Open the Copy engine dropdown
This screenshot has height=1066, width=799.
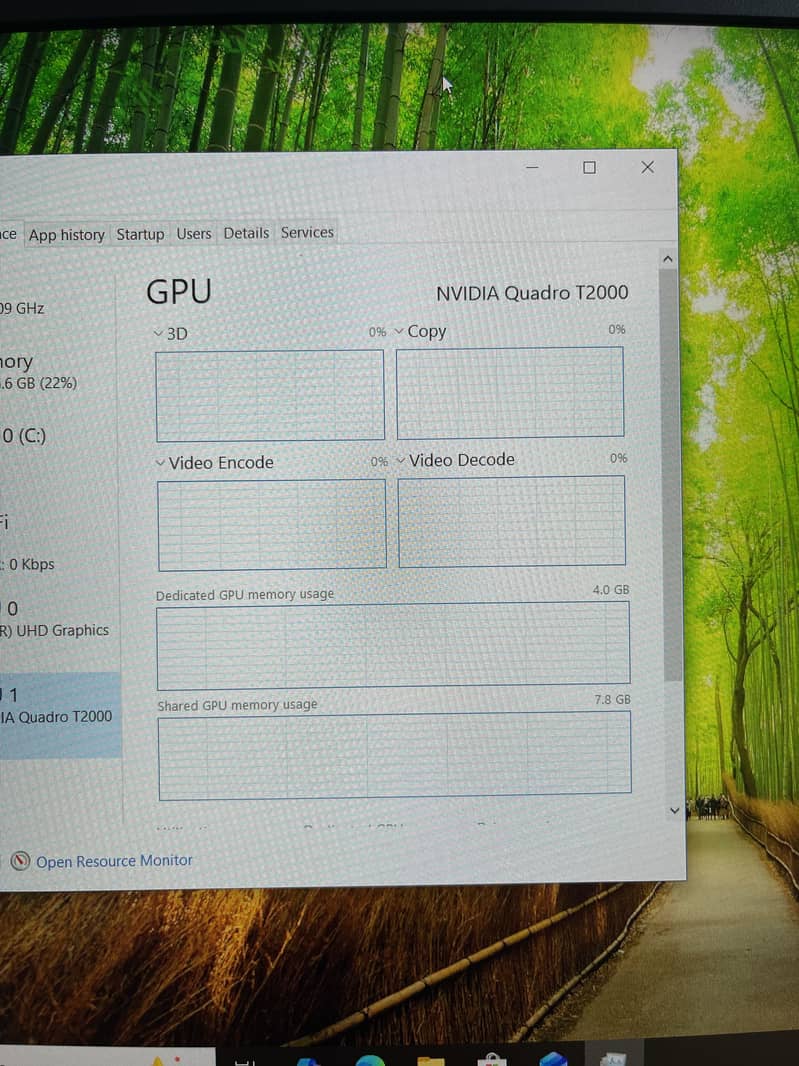[x=399, y=332]
